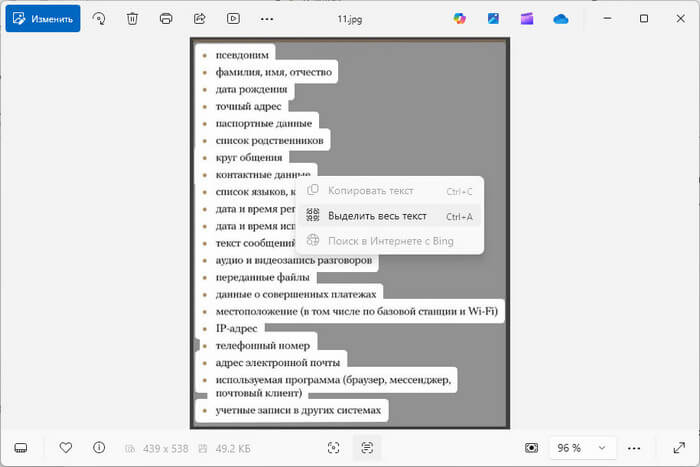Screen dimensions: 700x467
Task: Open the Clipchamp video editor icon
Action: [x=527, y=18]
